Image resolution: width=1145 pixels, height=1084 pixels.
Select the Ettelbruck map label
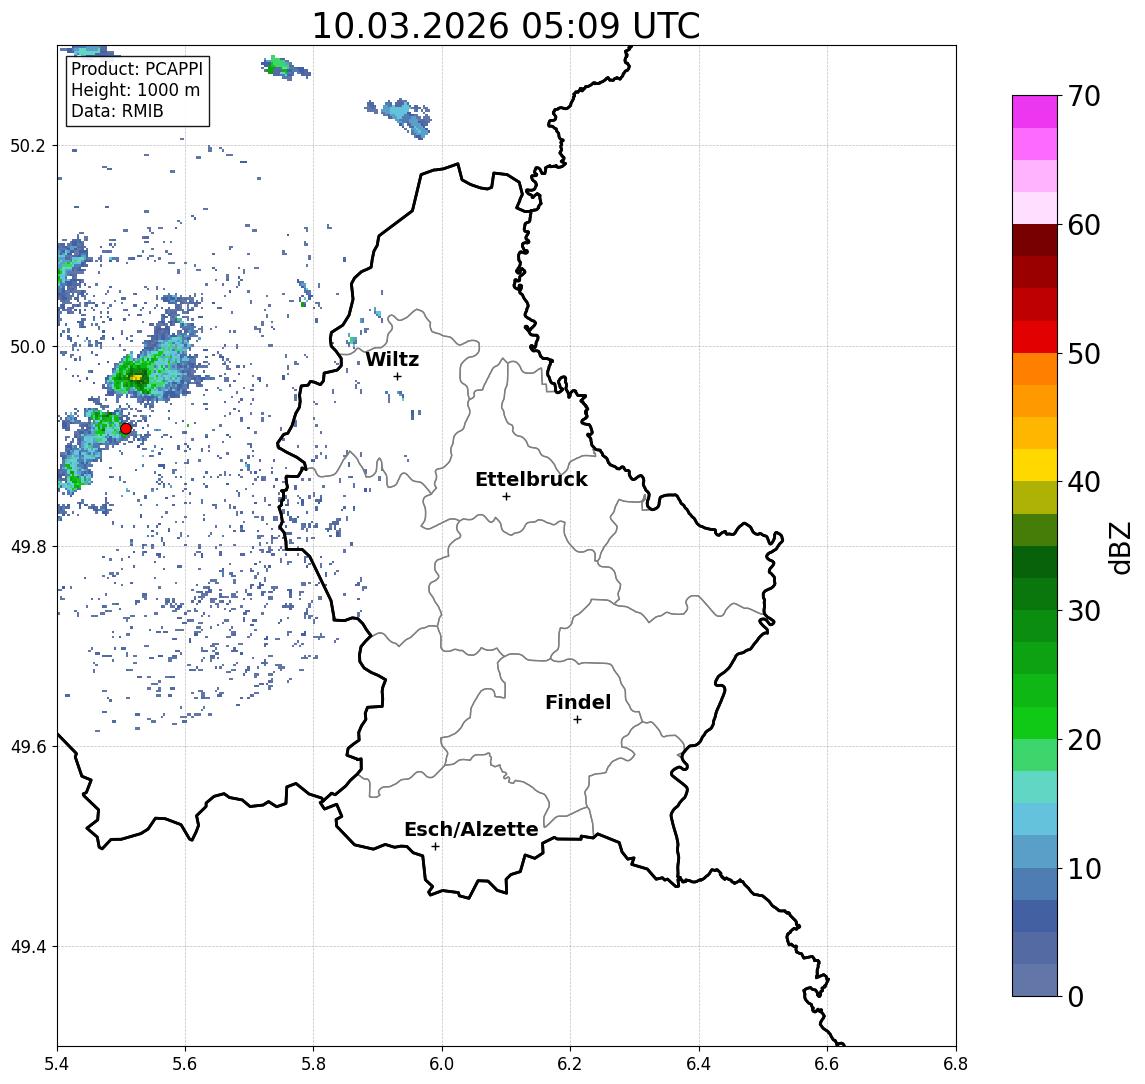pyautogui.click(x=531, y=479)
